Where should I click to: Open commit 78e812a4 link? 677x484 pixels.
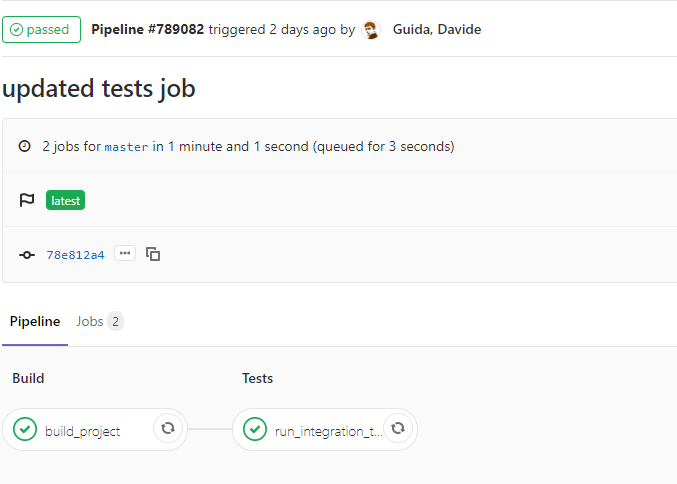[x=75, y=255]
